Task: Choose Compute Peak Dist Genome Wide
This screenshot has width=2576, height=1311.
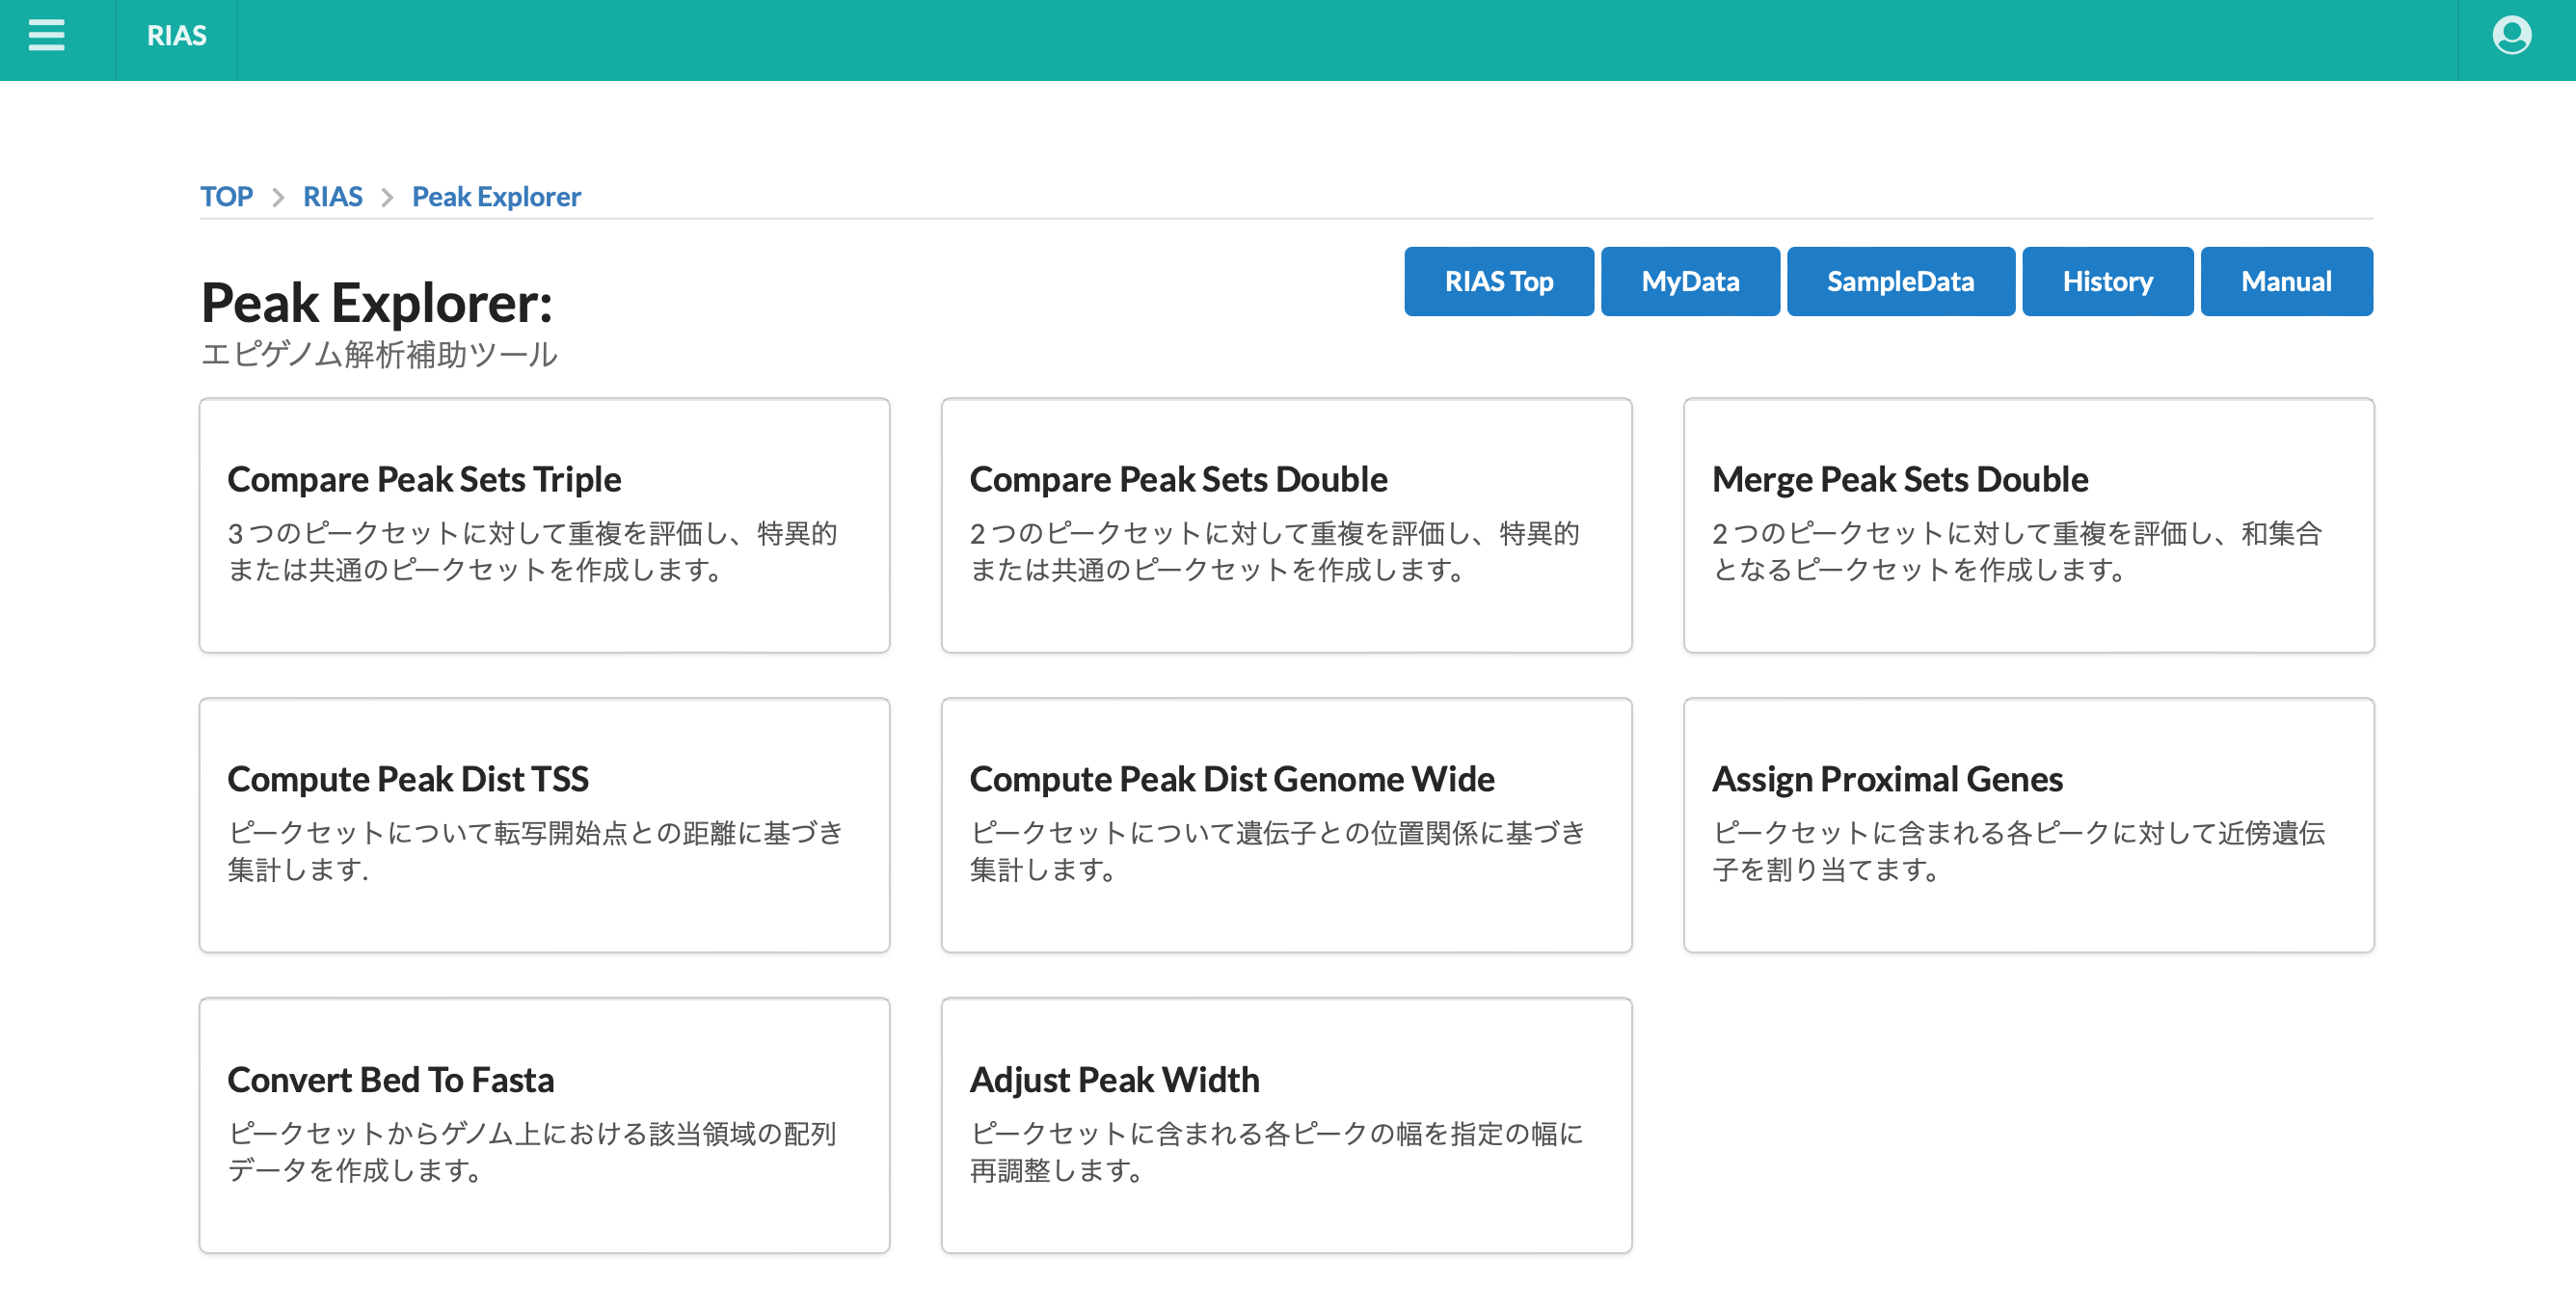Action: (1286, 825)
